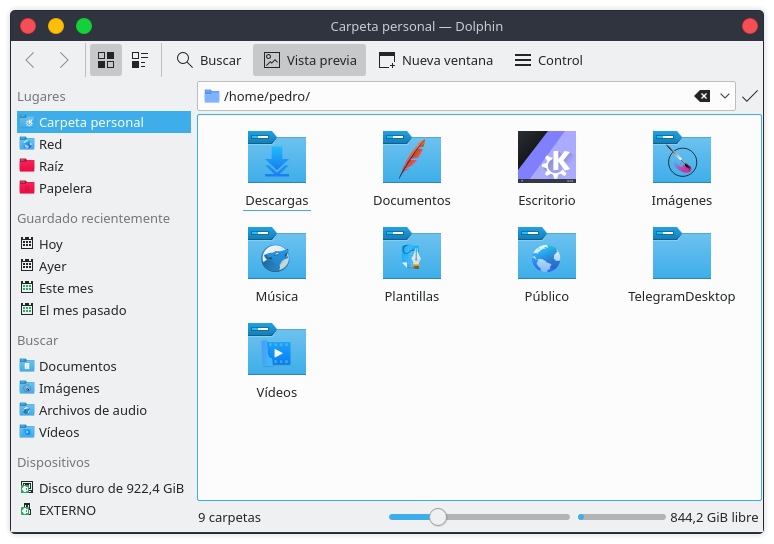774x544 pixels.
Task: Select the Documentos folder icon in file view
Action: point(412,157)
